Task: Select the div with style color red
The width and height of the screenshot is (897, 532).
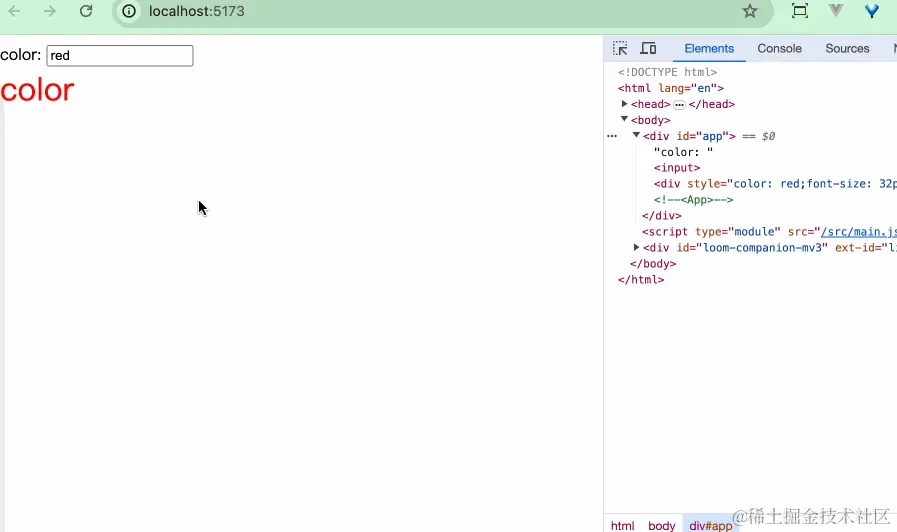Action: click(x=775, y=184)
